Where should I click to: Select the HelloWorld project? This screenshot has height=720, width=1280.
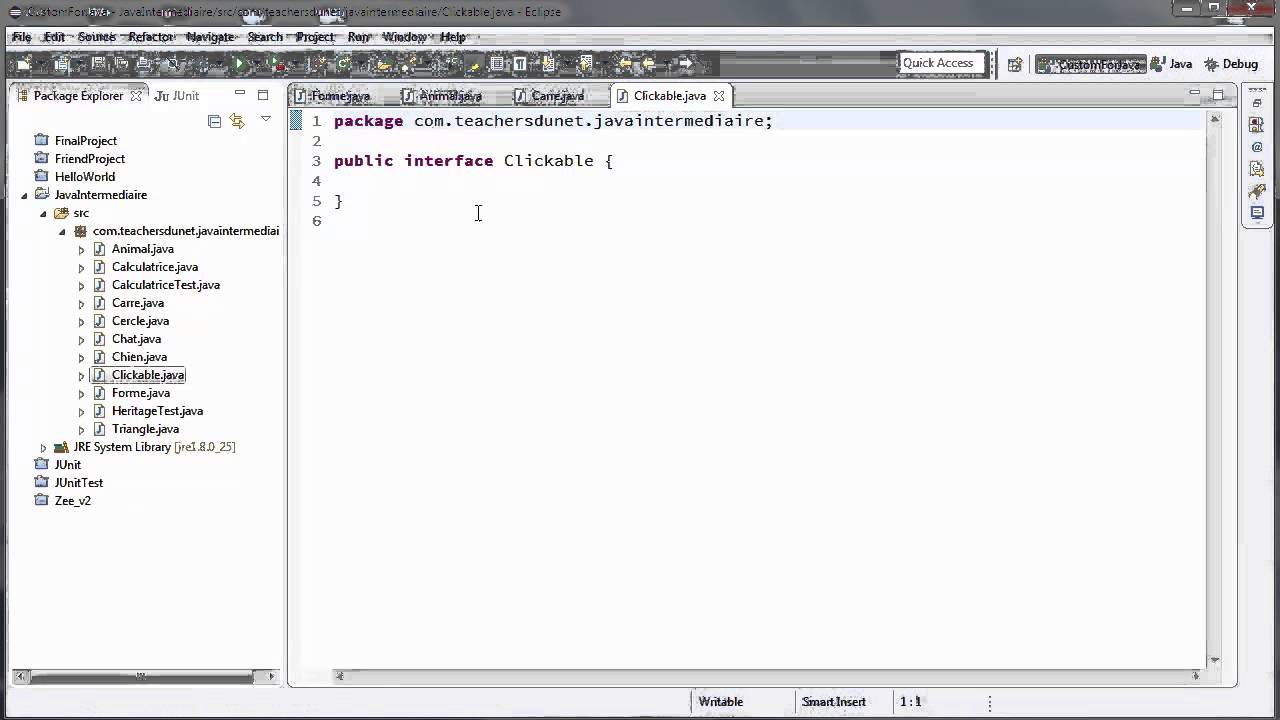85,177
